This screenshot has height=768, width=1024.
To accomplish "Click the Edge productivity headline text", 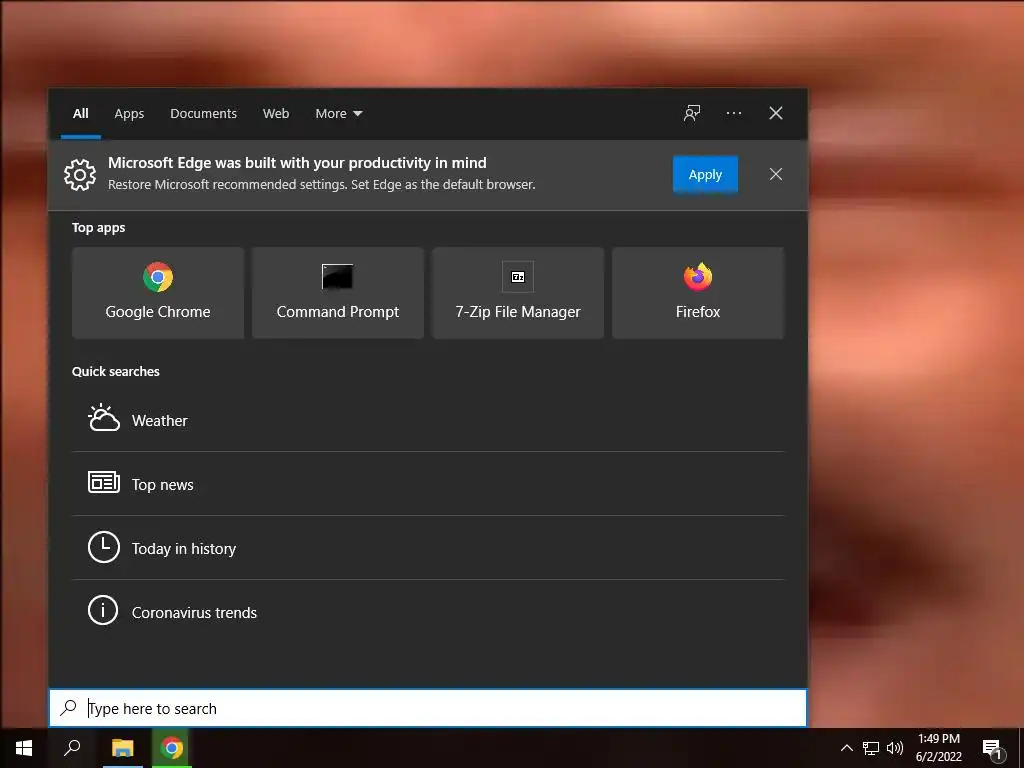I will coord(297,163).
